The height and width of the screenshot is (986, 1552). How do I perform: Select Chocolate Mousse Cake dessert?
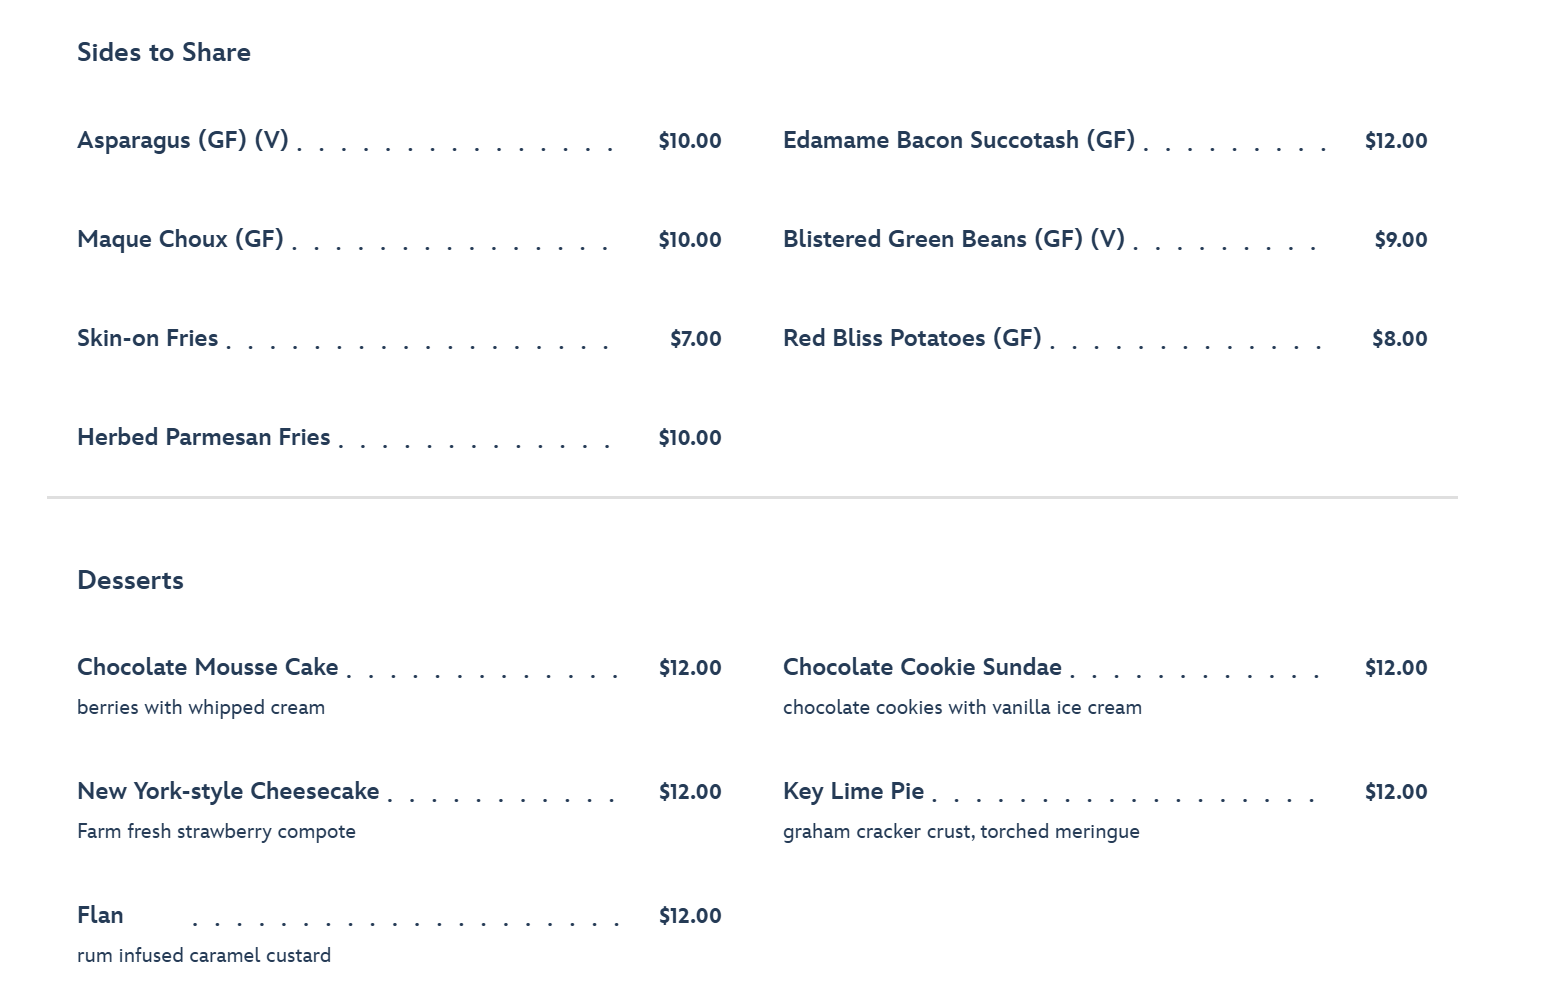pos(208,667)
